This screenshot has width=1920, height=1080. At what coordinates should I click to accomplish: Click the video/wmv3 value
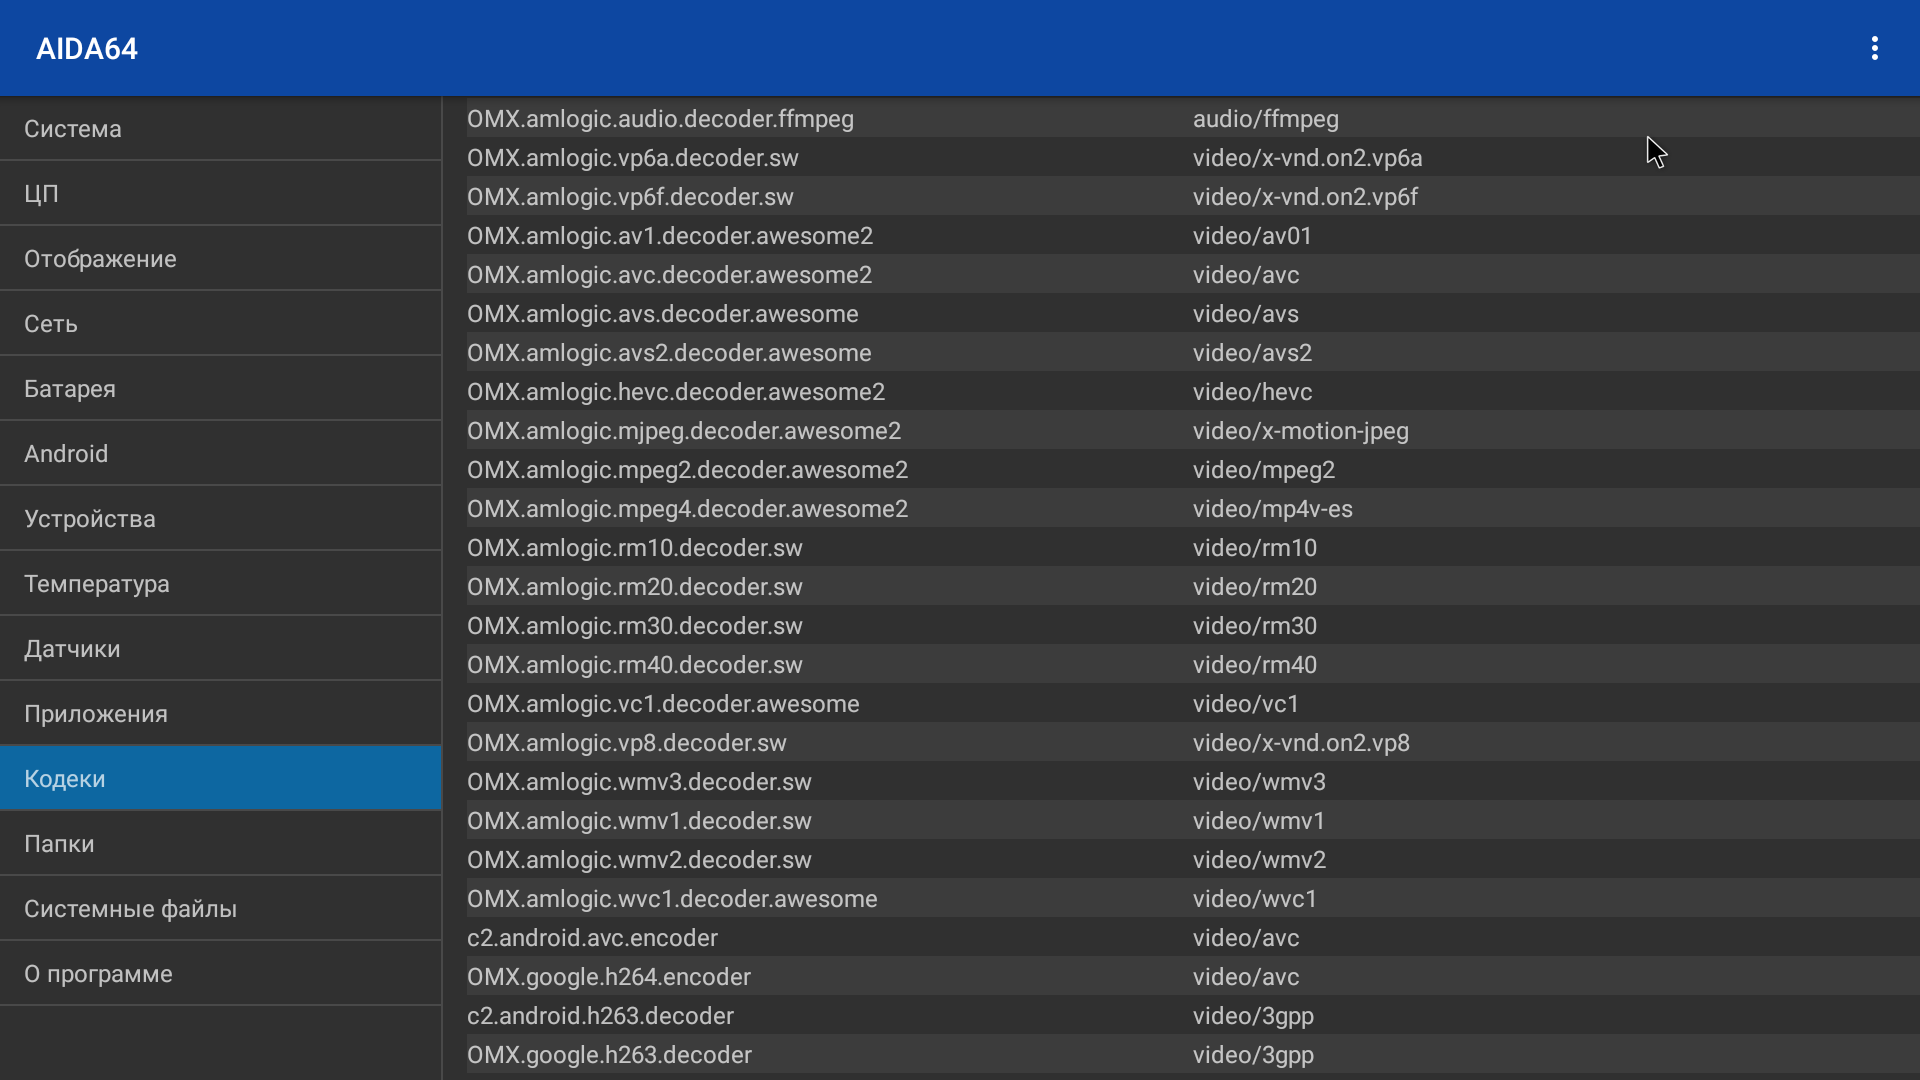click(x=1259, y=782)
